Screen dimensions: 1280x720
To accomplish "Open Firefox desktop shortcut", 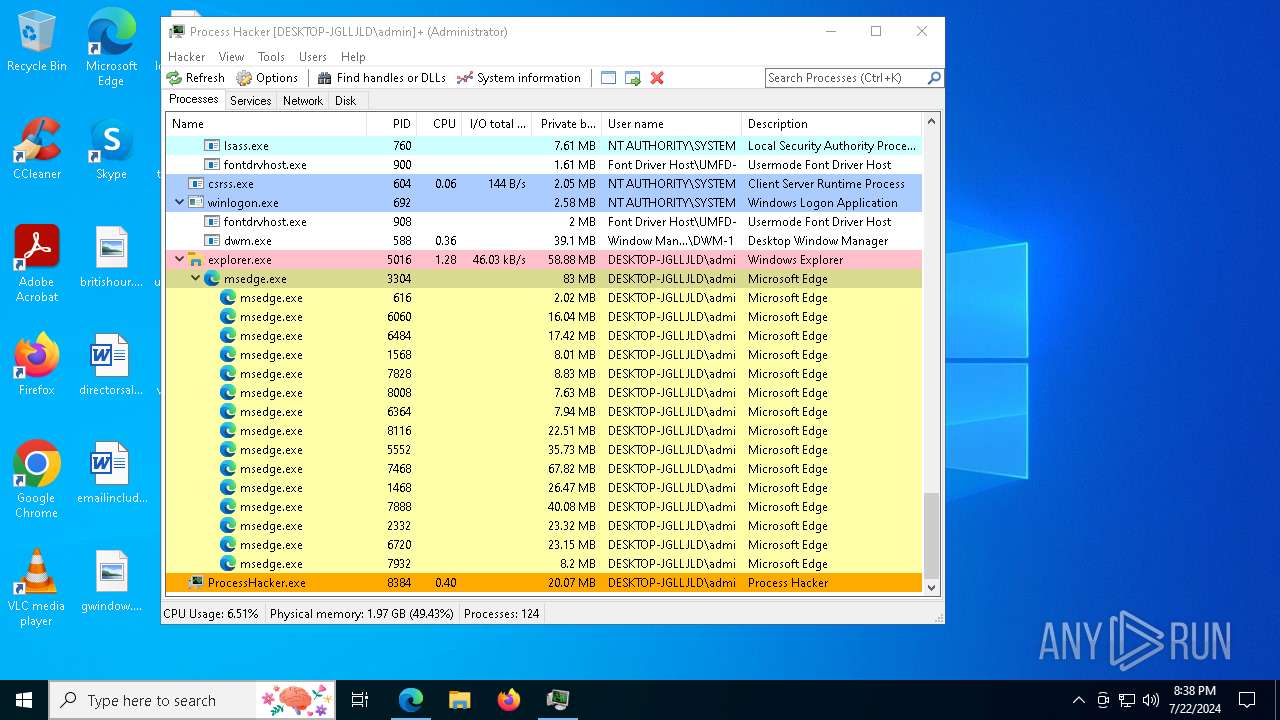I will pyautogui.click(x=37, y=364).
